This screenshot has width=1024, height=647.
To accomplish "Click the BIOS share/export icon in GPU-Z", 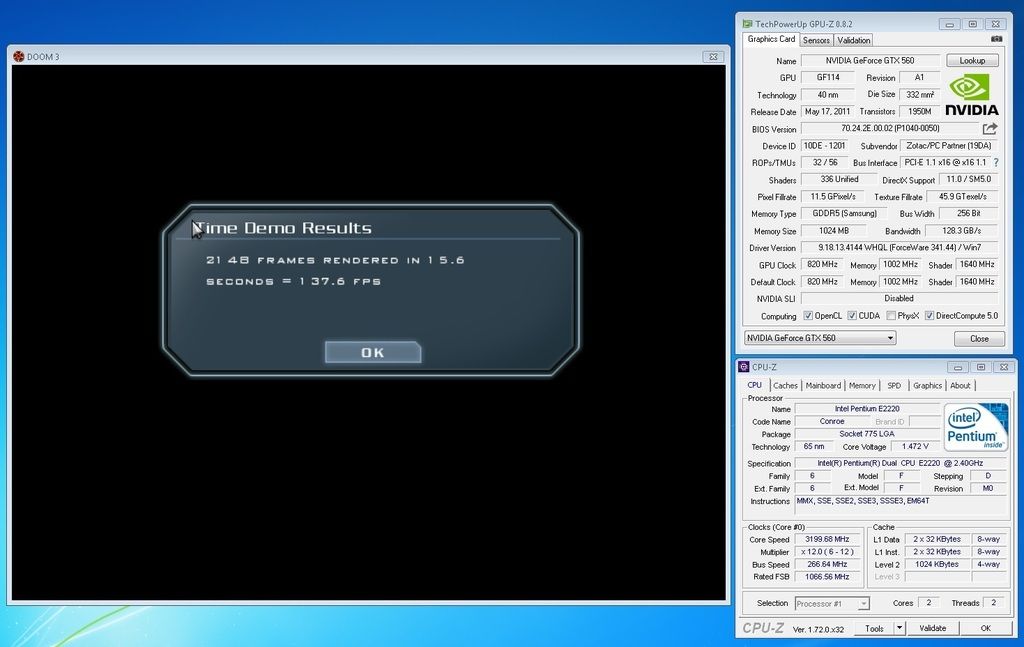I will click(989, 129).
